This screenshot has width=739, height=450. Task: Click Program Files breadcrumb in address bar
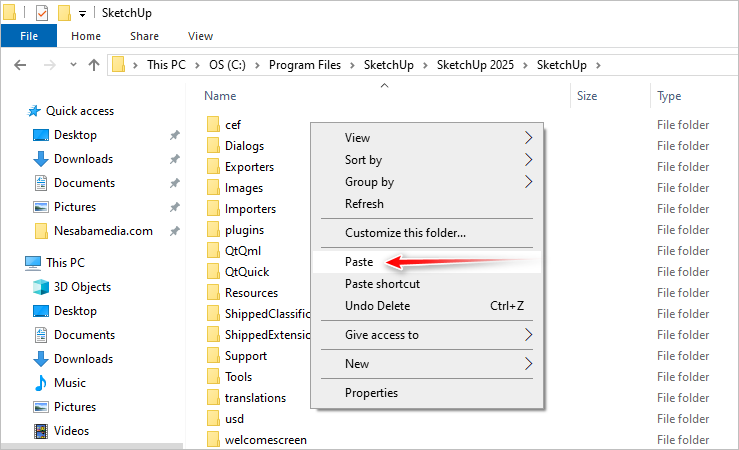pos(304,65)
